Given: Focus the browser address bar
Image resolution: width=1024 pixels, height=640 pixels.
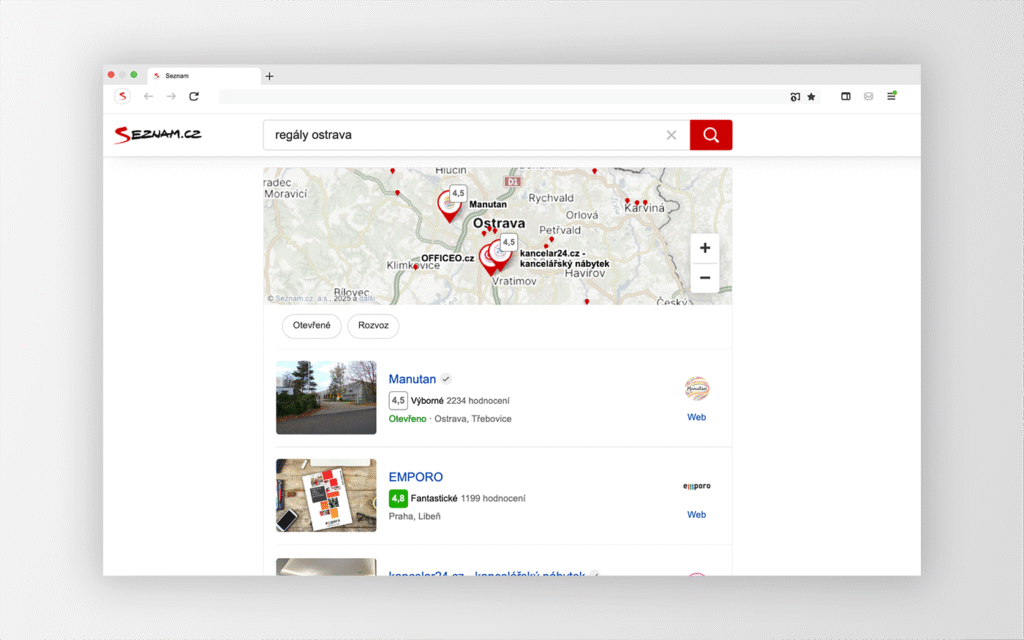Looking at the screenshot, I should point(503,97).
